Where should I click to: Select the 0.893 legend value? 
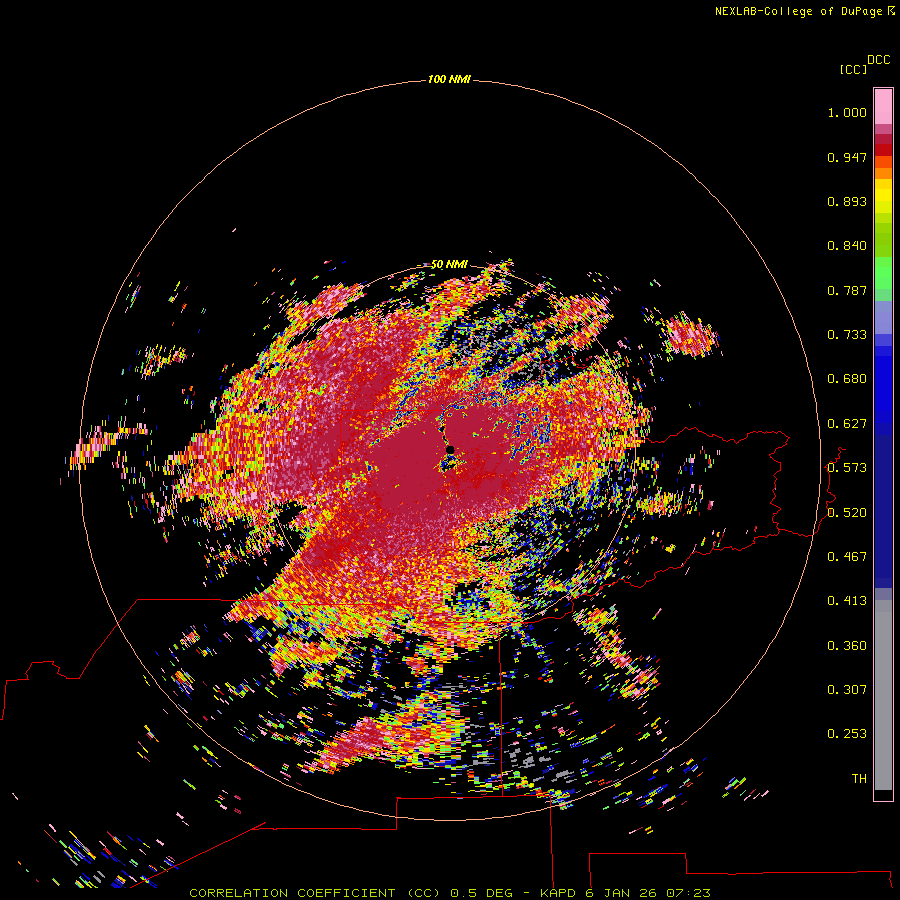tap(847, 201)
